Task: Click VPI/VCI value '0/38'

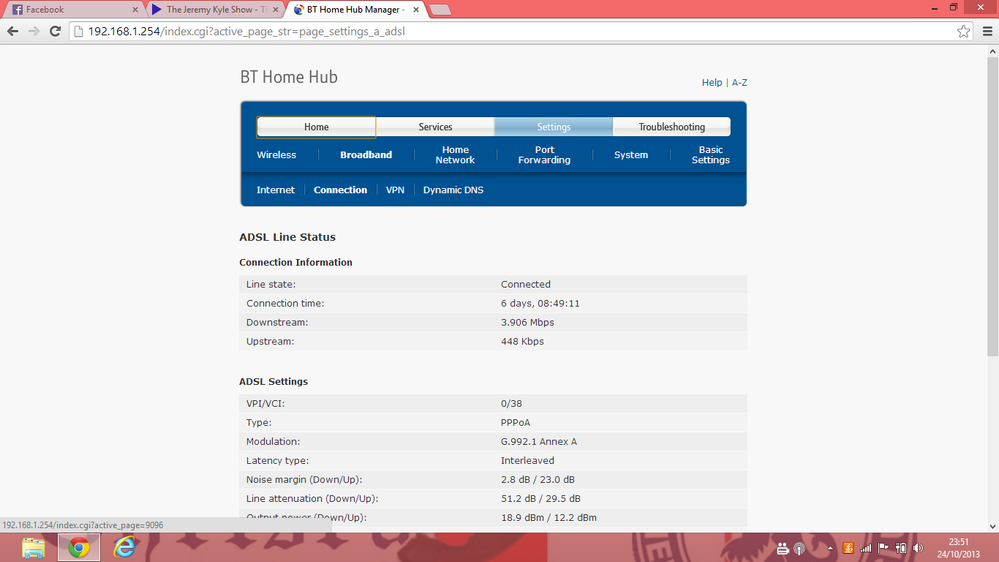Action: click(512, 403)
